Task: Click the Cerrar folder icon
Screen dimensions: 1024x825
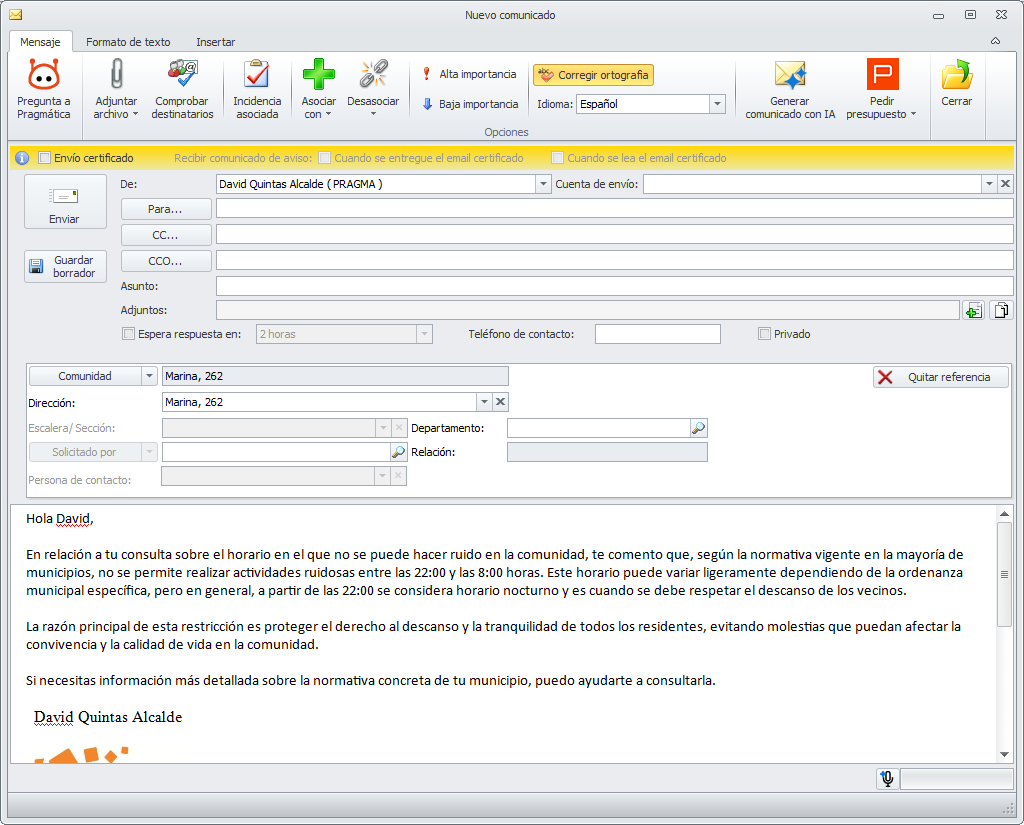Action: 956,76
